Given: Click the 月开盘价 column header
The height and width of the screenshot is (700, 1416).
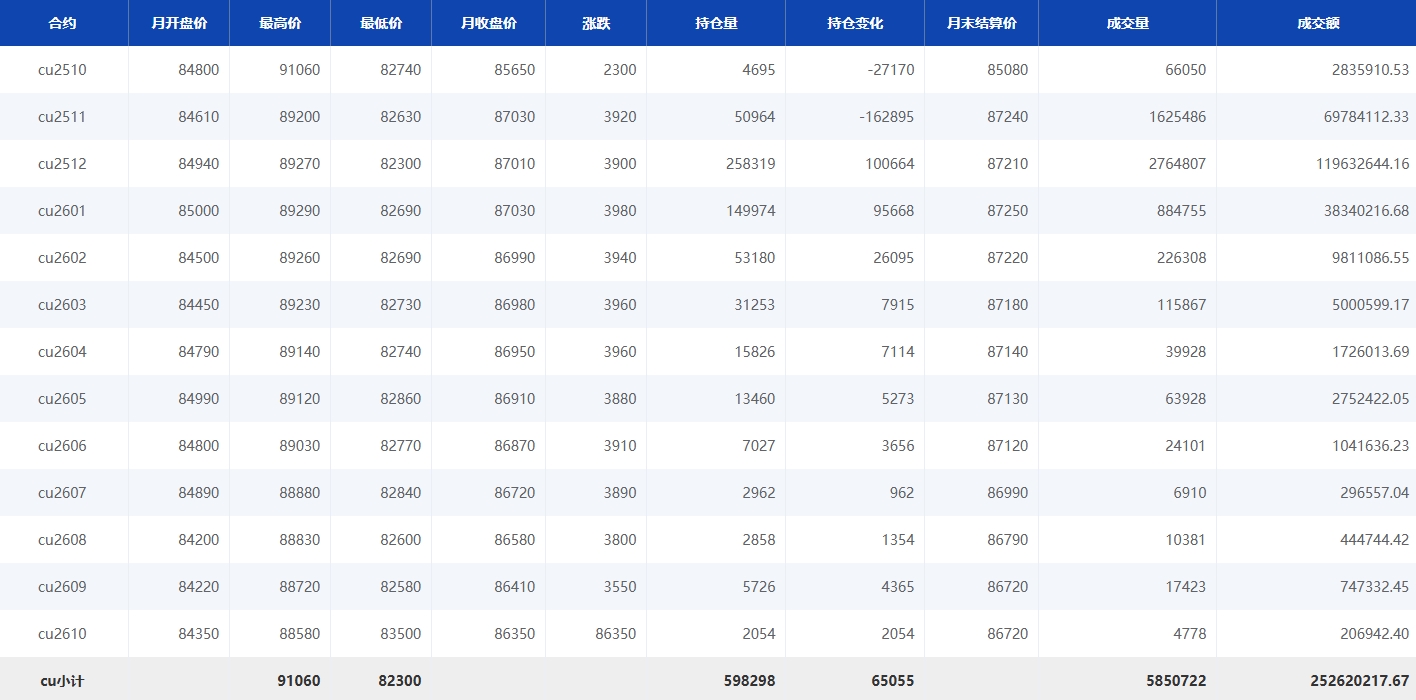Looking at the screenshot, I should [179, 23].
